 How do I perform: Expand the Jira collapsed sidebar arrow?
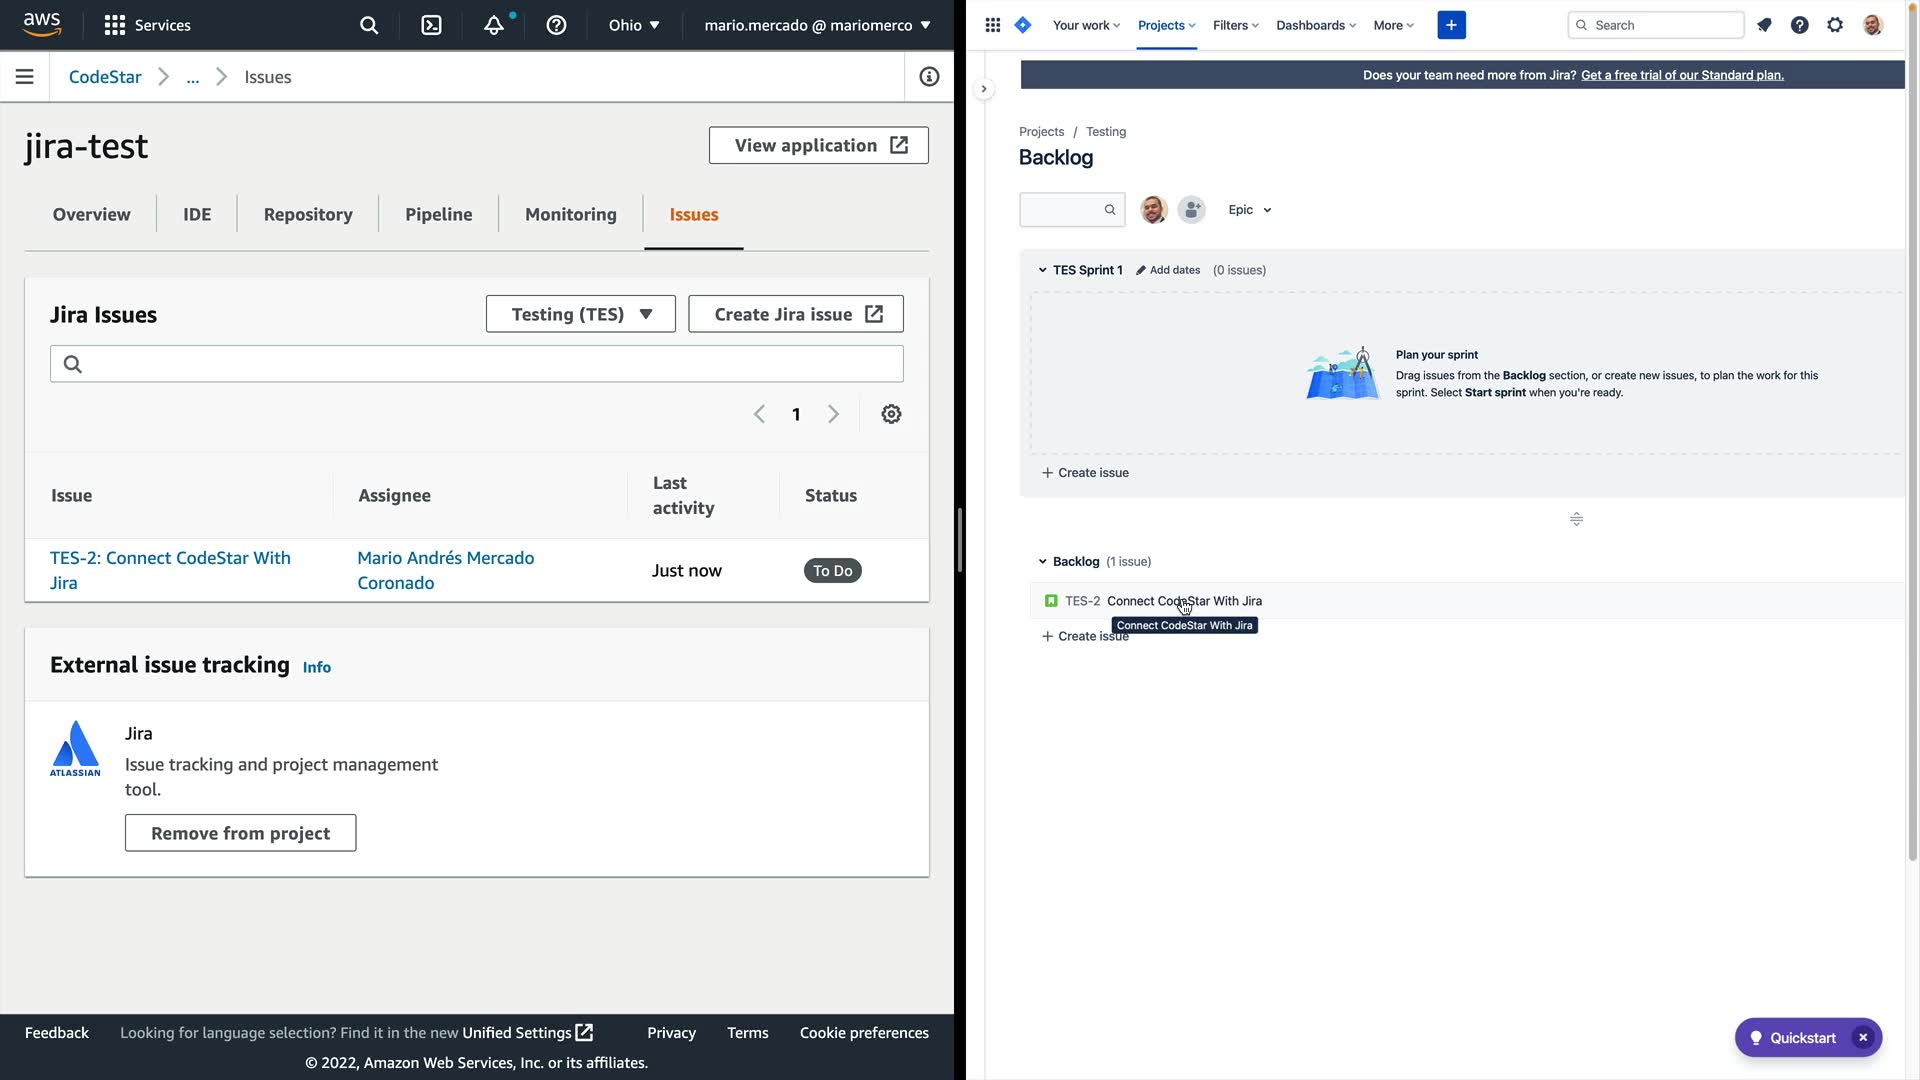[x=984, y=89]
